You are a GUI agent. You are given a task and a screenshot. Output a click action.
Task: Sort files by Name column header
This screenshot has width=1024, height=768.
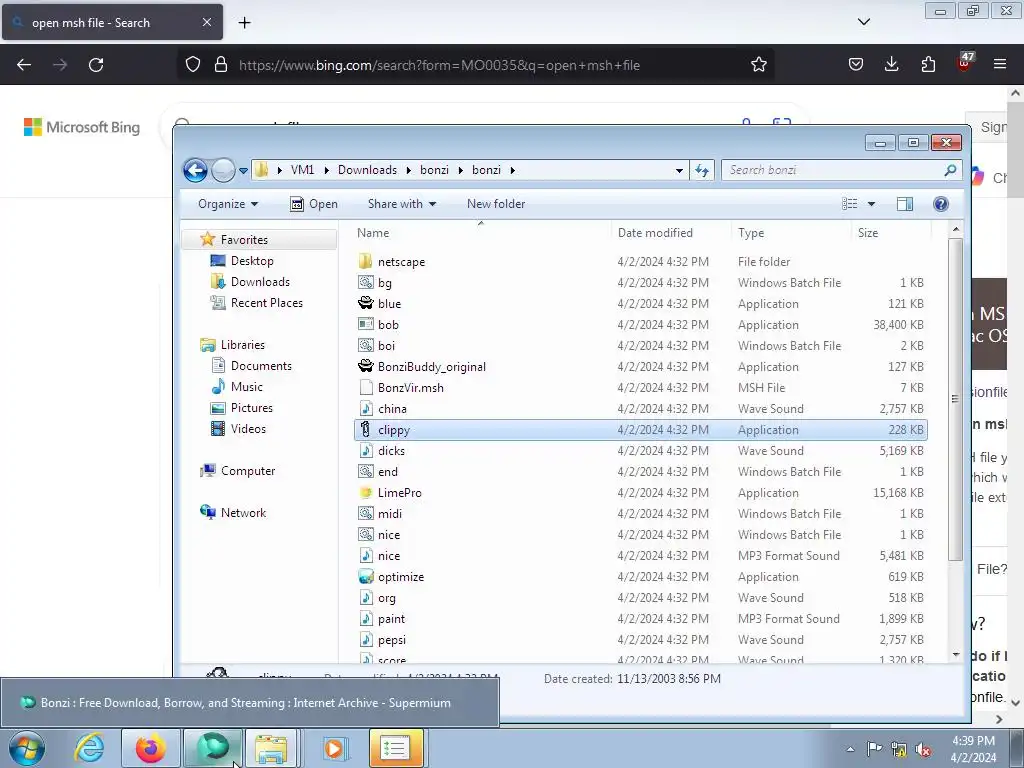[x=481, y=232]
